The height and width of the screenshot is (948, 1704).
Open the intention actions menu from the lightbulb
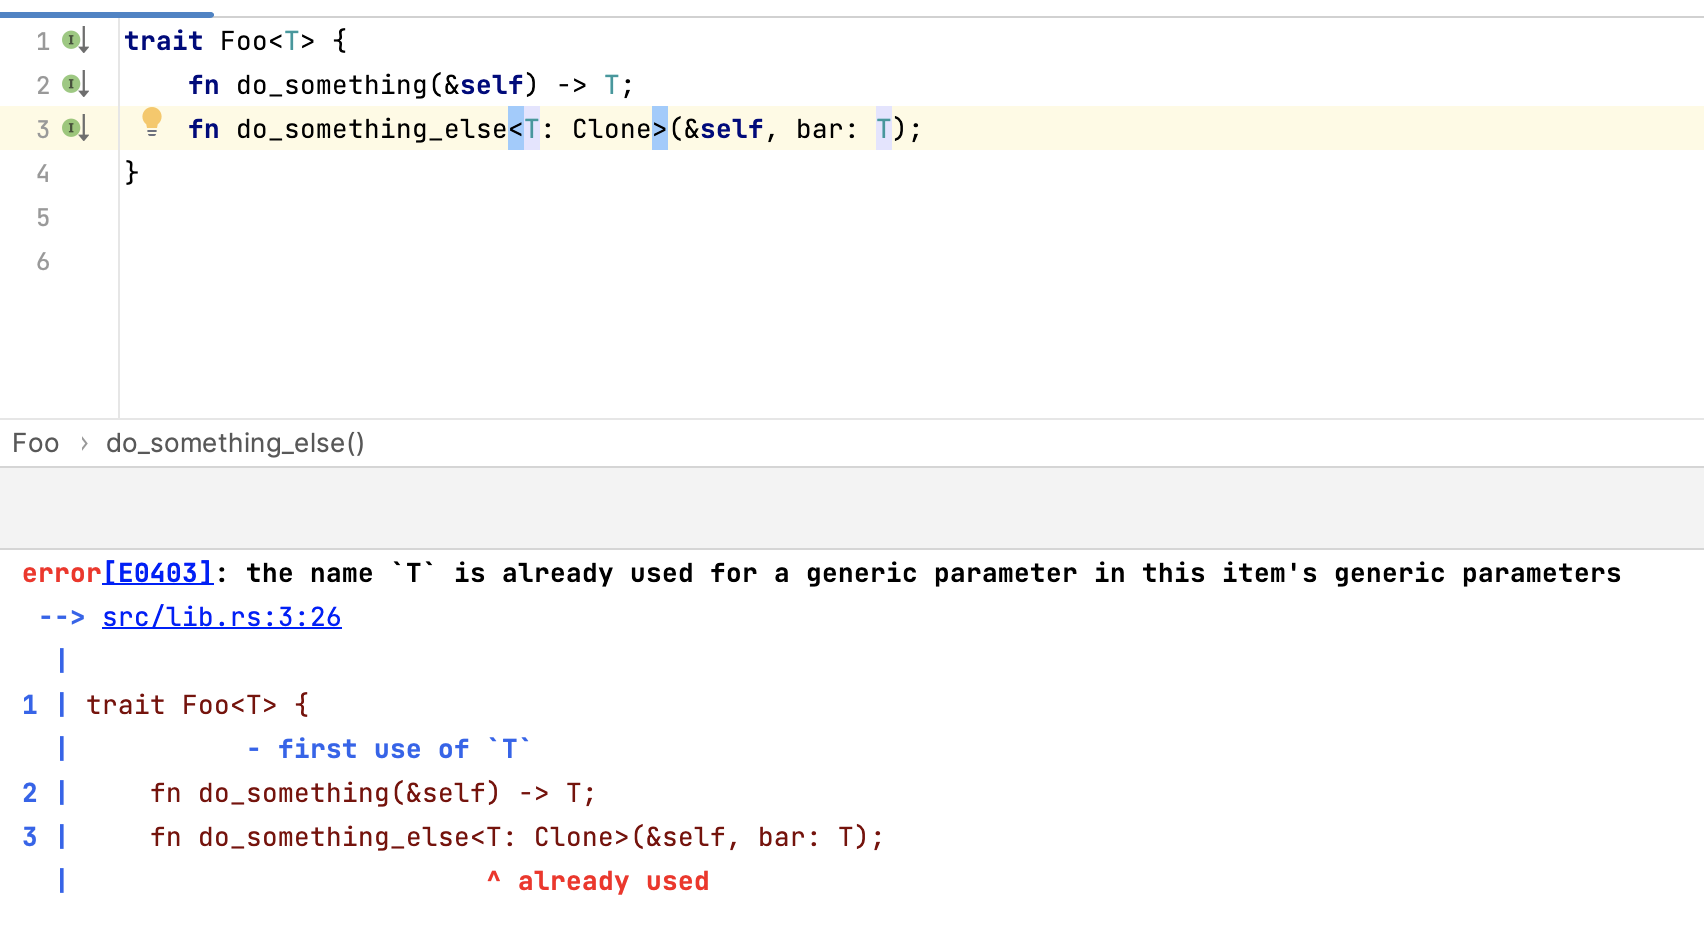[x=151, y=122]
